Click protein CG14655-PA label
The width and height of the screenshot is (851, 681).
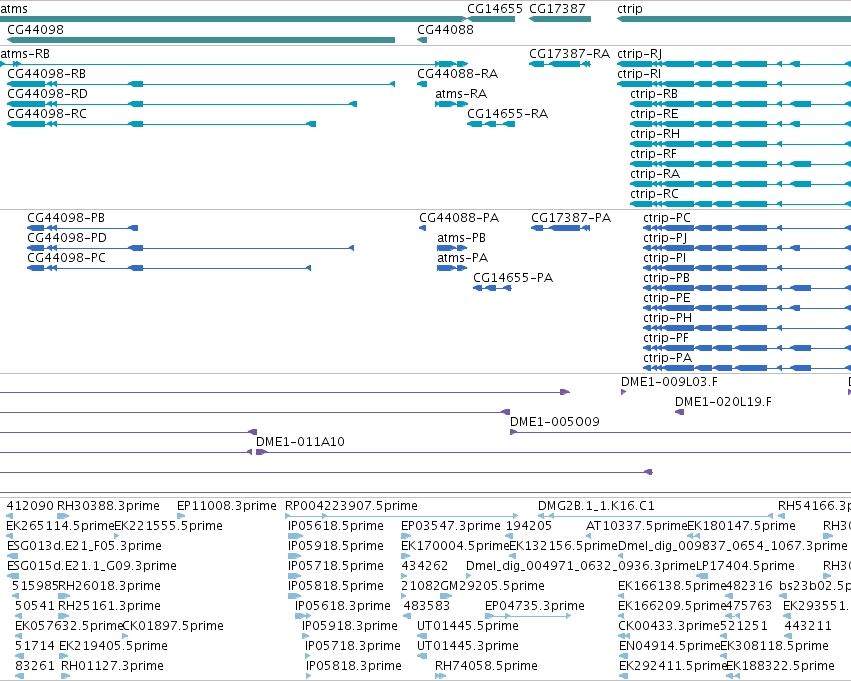click(513, 278)
